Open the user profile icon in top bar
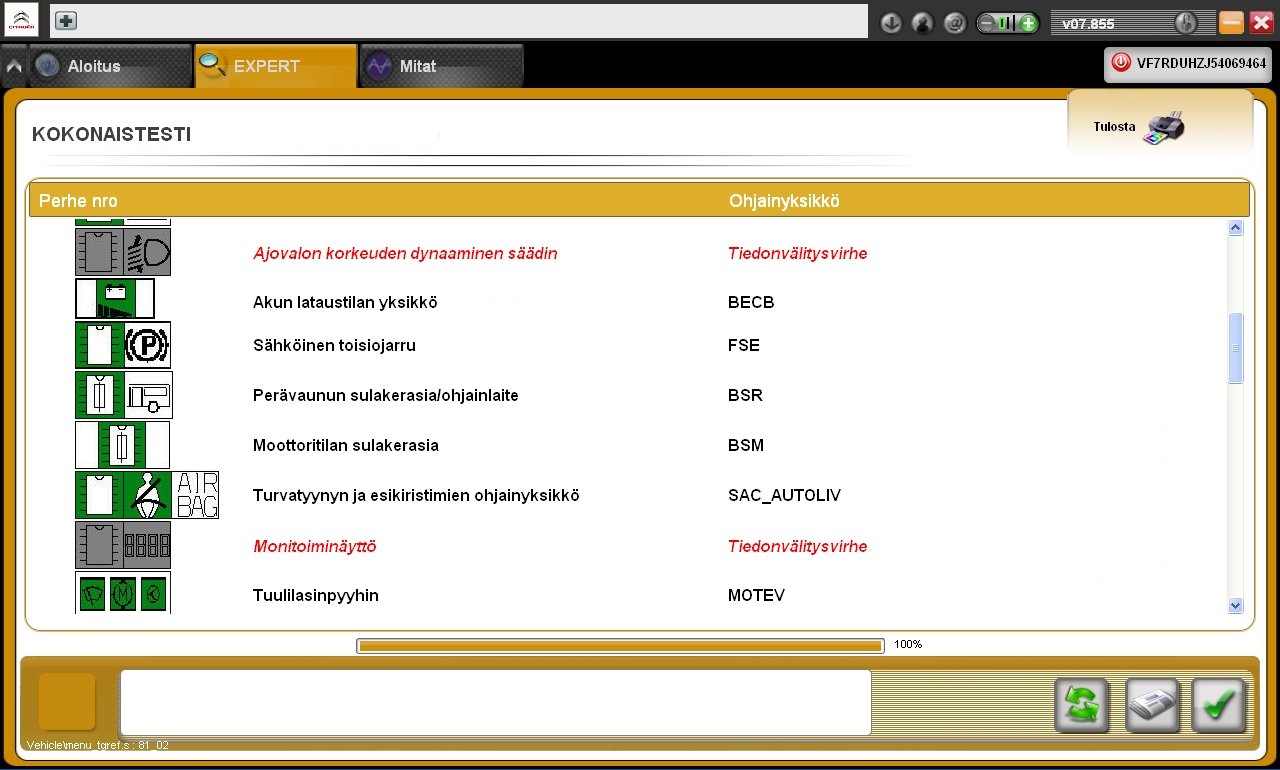 [x=923, y=23]
